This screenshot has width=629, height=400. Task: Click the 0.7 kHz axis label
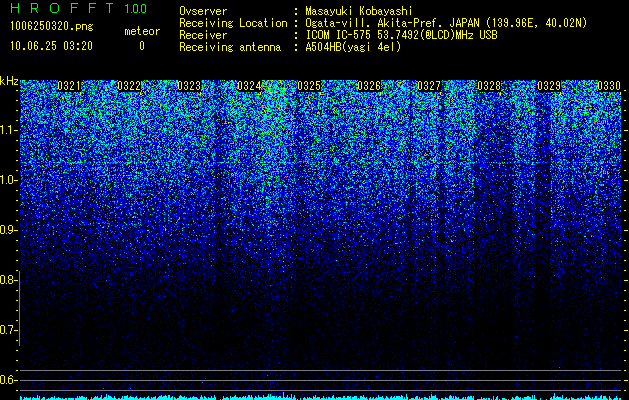[8, 330]
